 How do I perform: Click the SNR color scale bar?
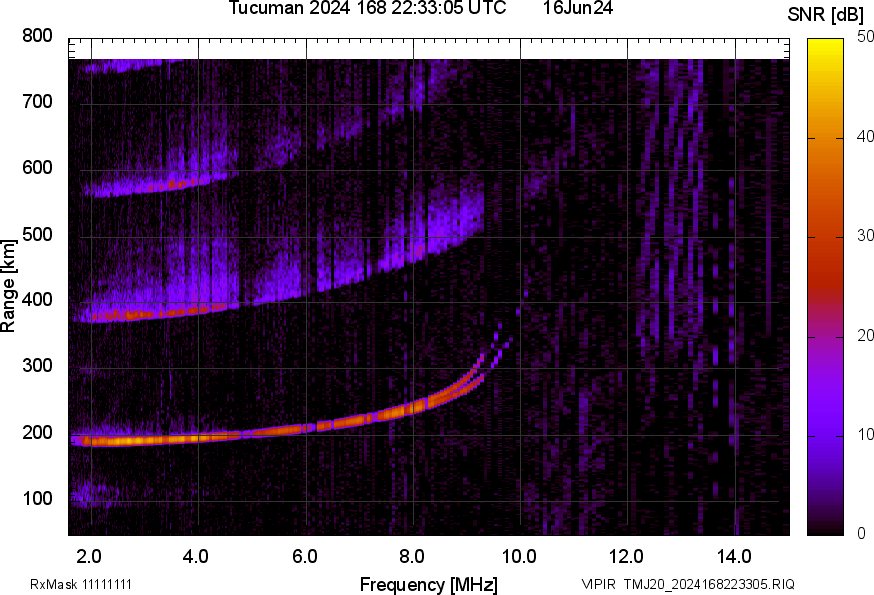click(x=825, y=287)
